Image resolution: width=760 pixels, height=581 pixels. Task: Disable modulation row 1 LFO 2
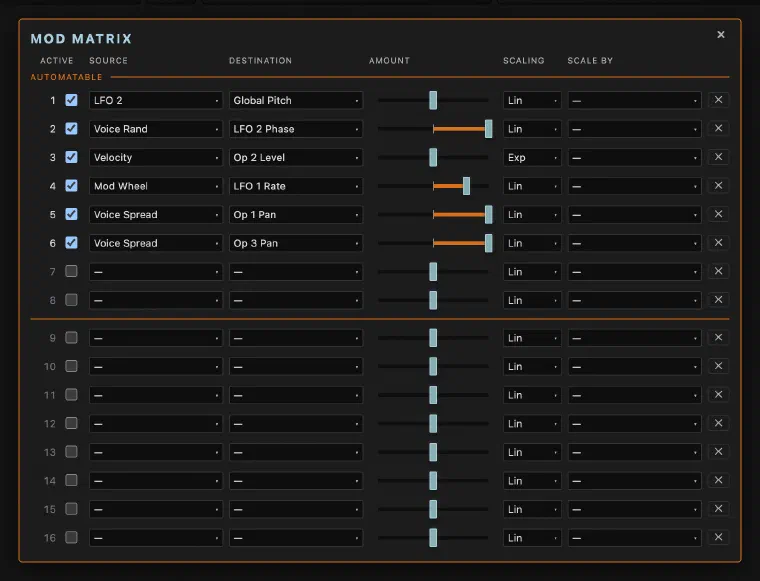pos(71,100)
